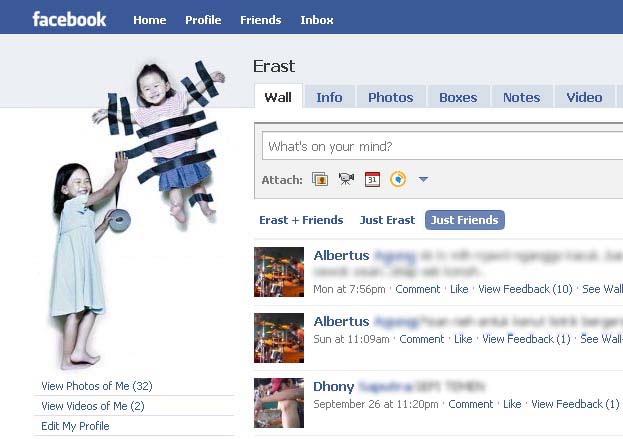The image size is (623, 439).
Task: Attach a photo using the photo icon
Action: tap(320, 179)
